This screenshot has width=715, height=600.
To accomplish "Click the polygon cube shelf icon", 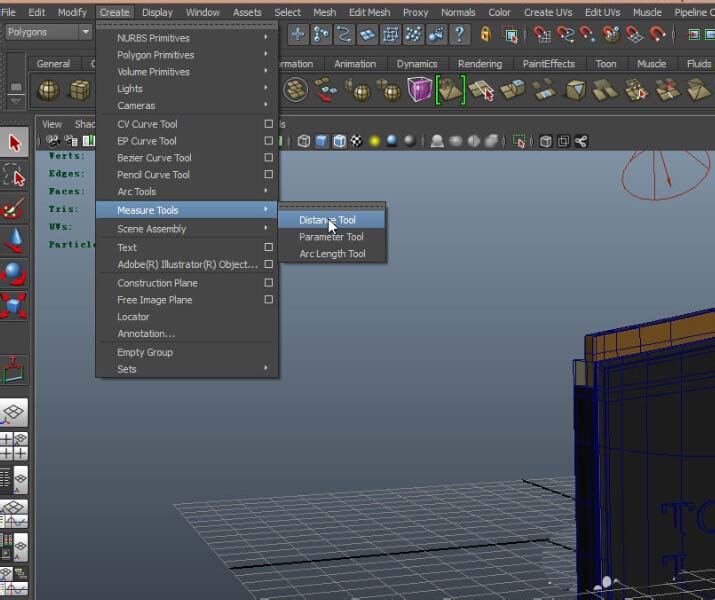I will coord(79,91).
